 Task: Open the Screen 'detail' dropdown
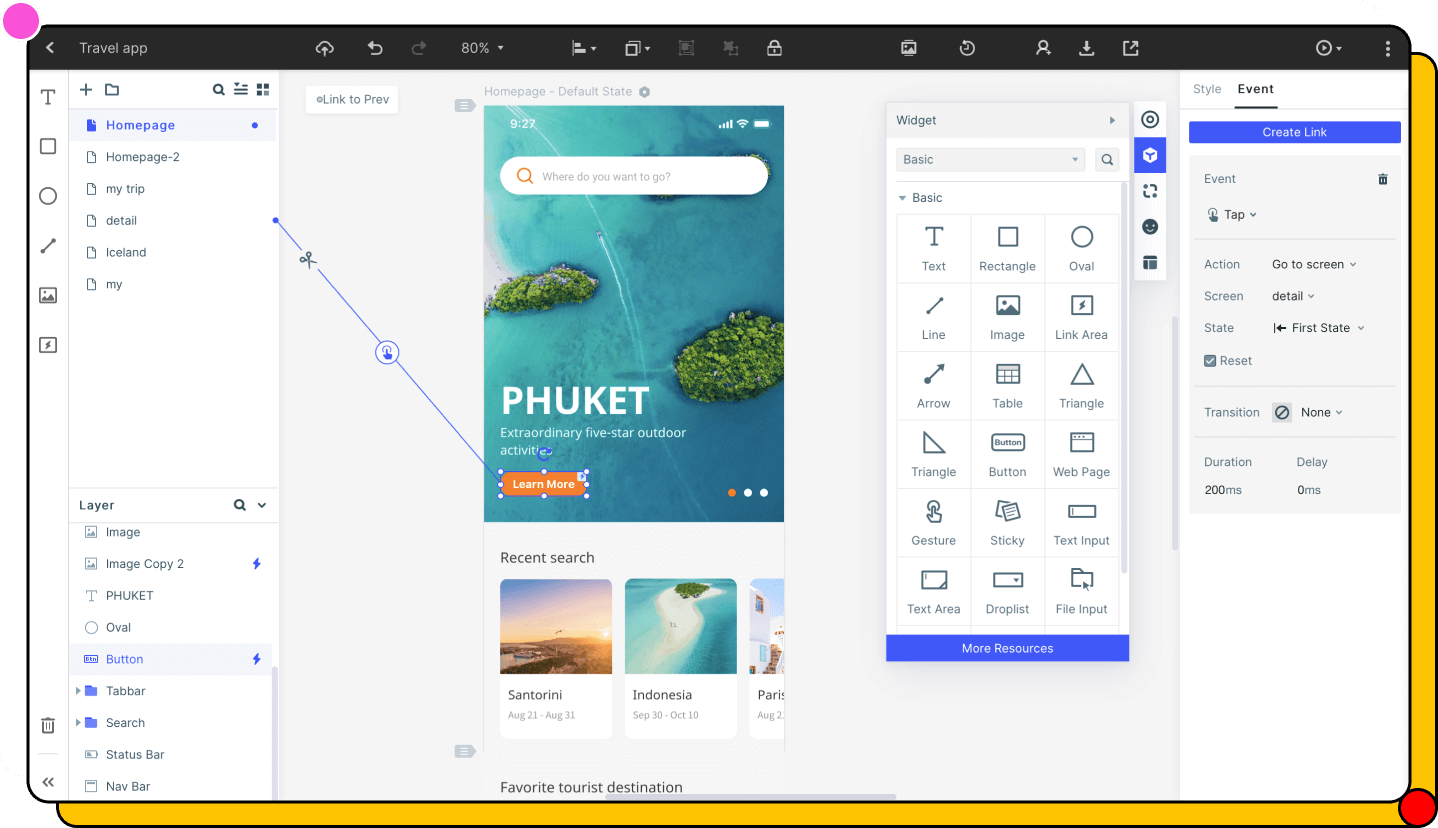[x=1293, y=295]
